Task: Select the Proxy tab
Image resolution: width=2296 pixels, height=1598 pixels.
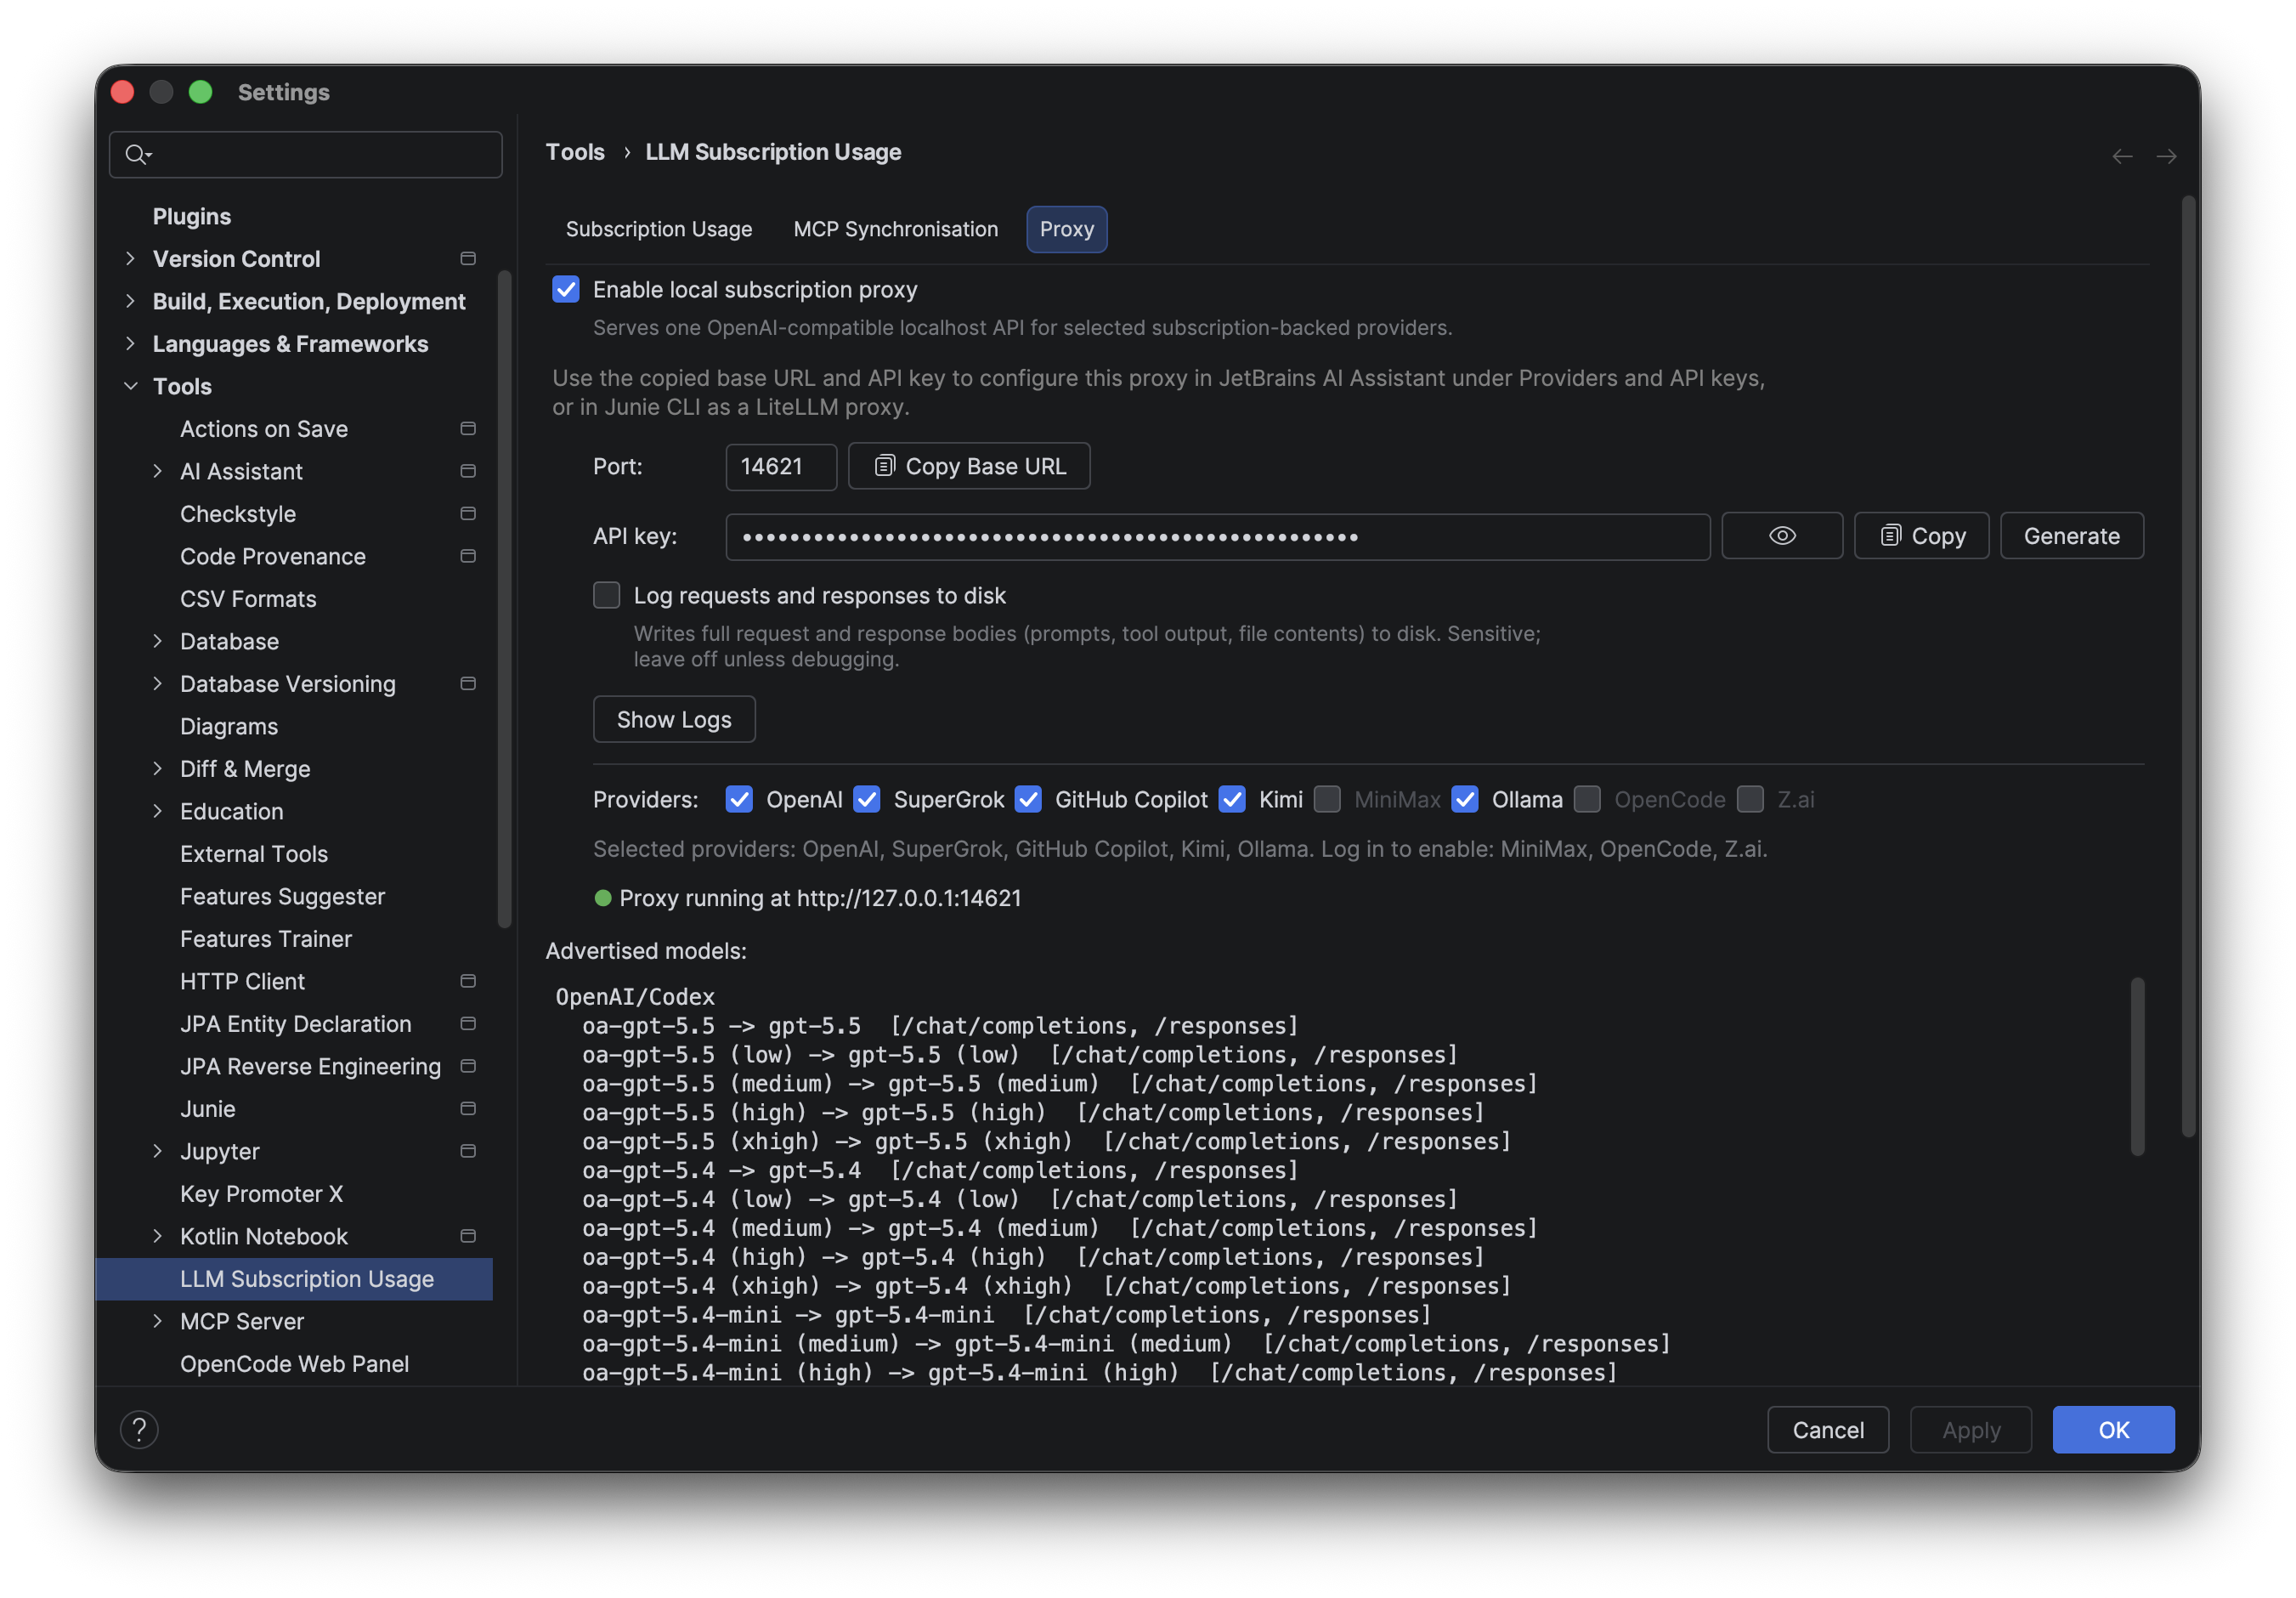Action: (1066, 229)
